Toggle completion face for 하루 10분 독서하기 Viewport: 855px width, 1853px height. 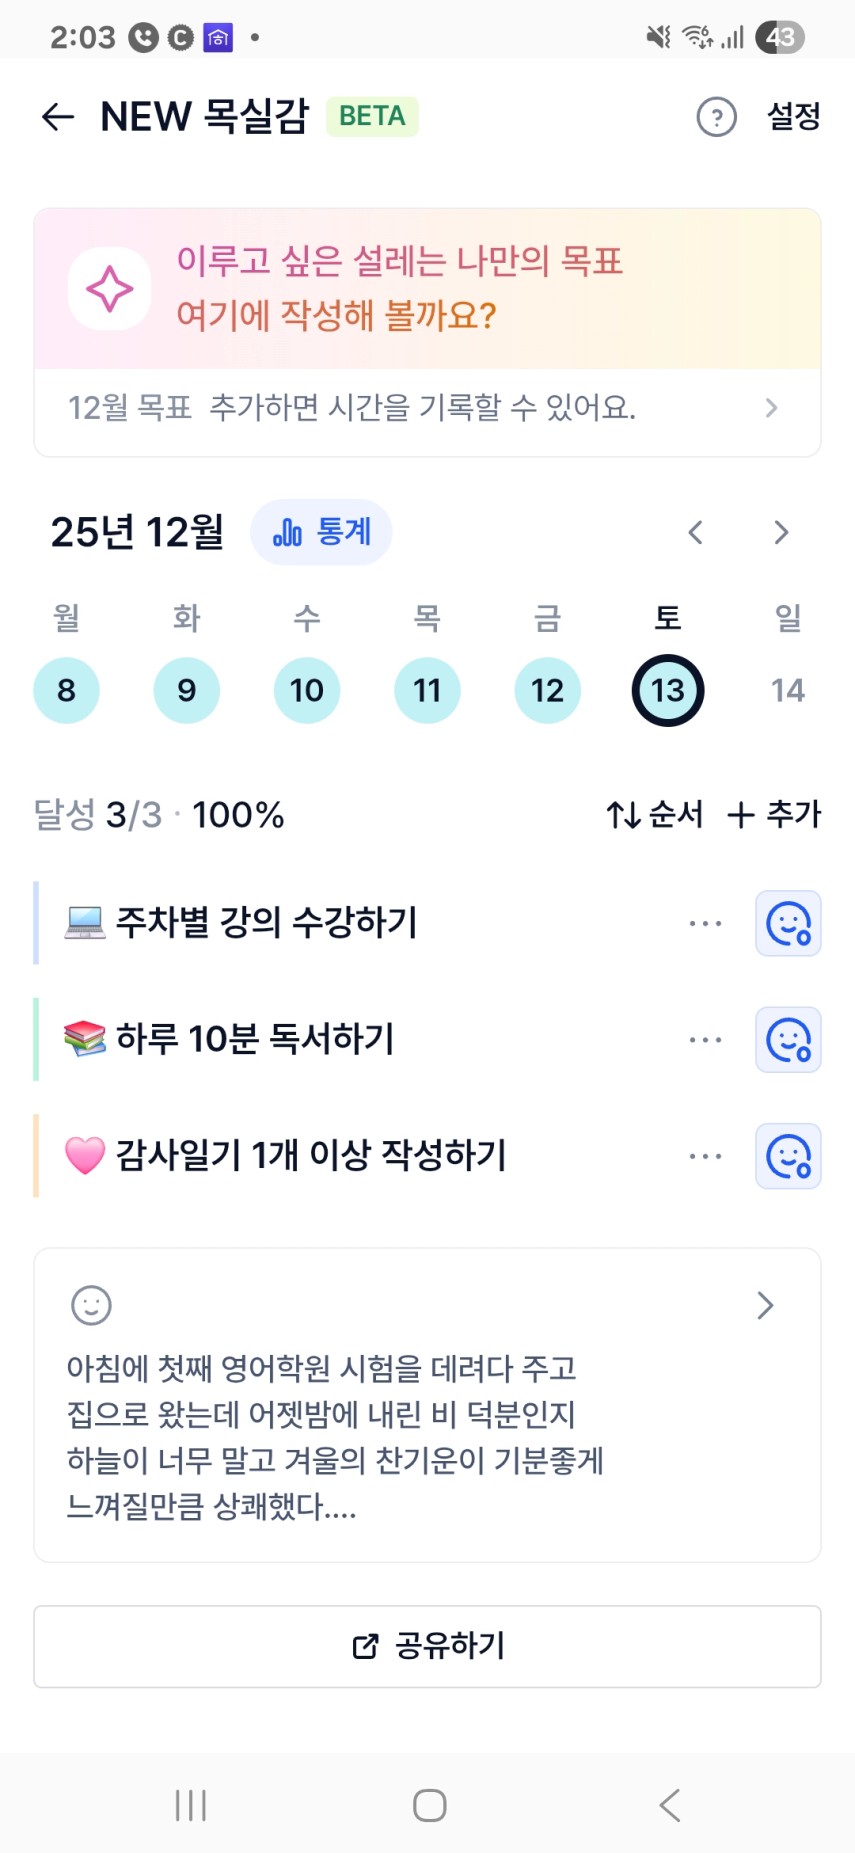[x=788, y=1040]
